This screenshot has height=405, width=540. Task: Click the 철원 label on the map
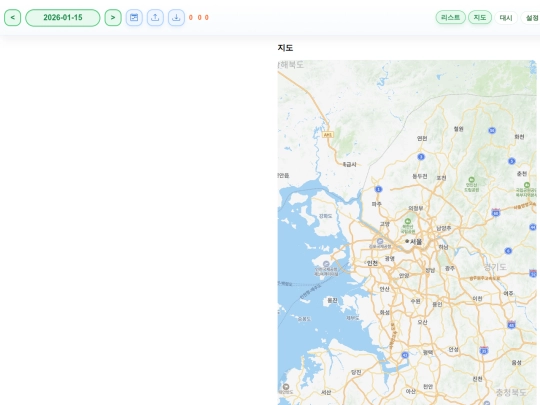(x=458, y=129)
